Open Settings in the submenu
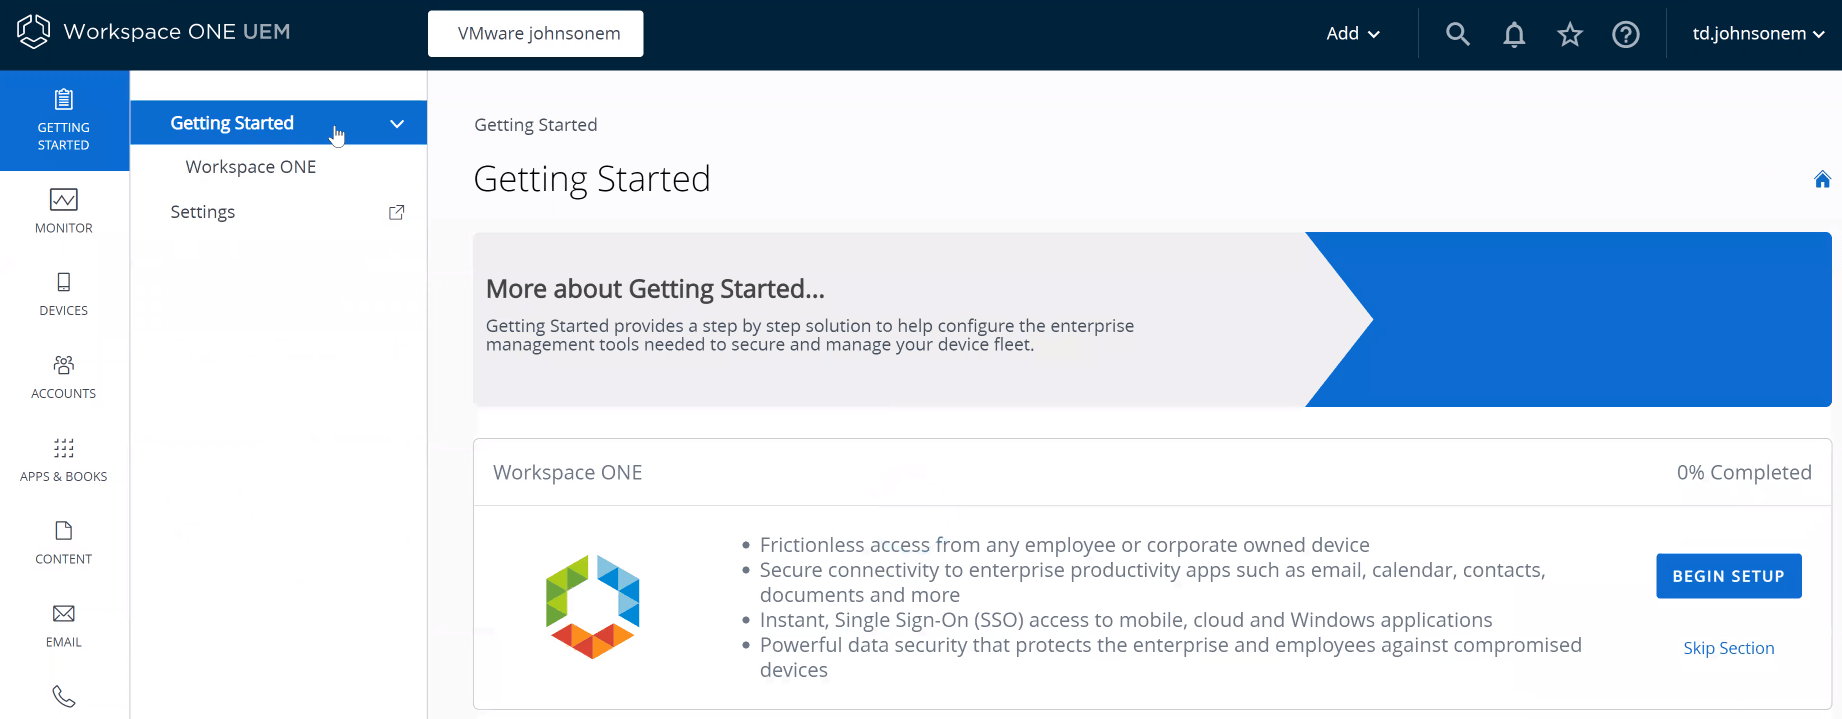The height and width of the screenshot is (719, 1842). (203, 212)
